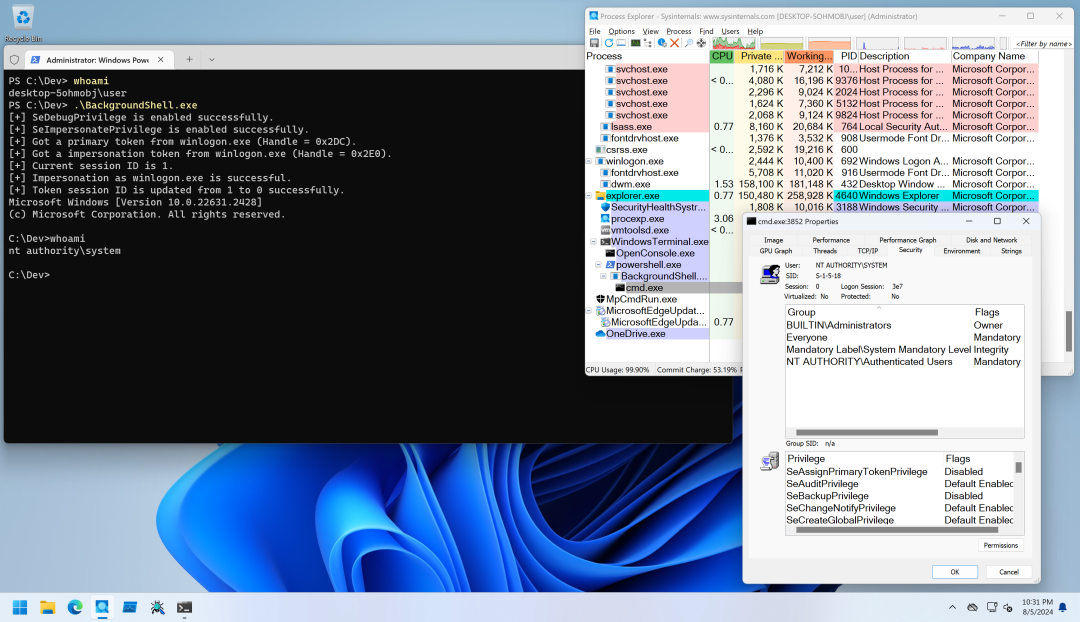Click the Filter by name input field
The image size is (1080, 622).
click(1043, 43)
